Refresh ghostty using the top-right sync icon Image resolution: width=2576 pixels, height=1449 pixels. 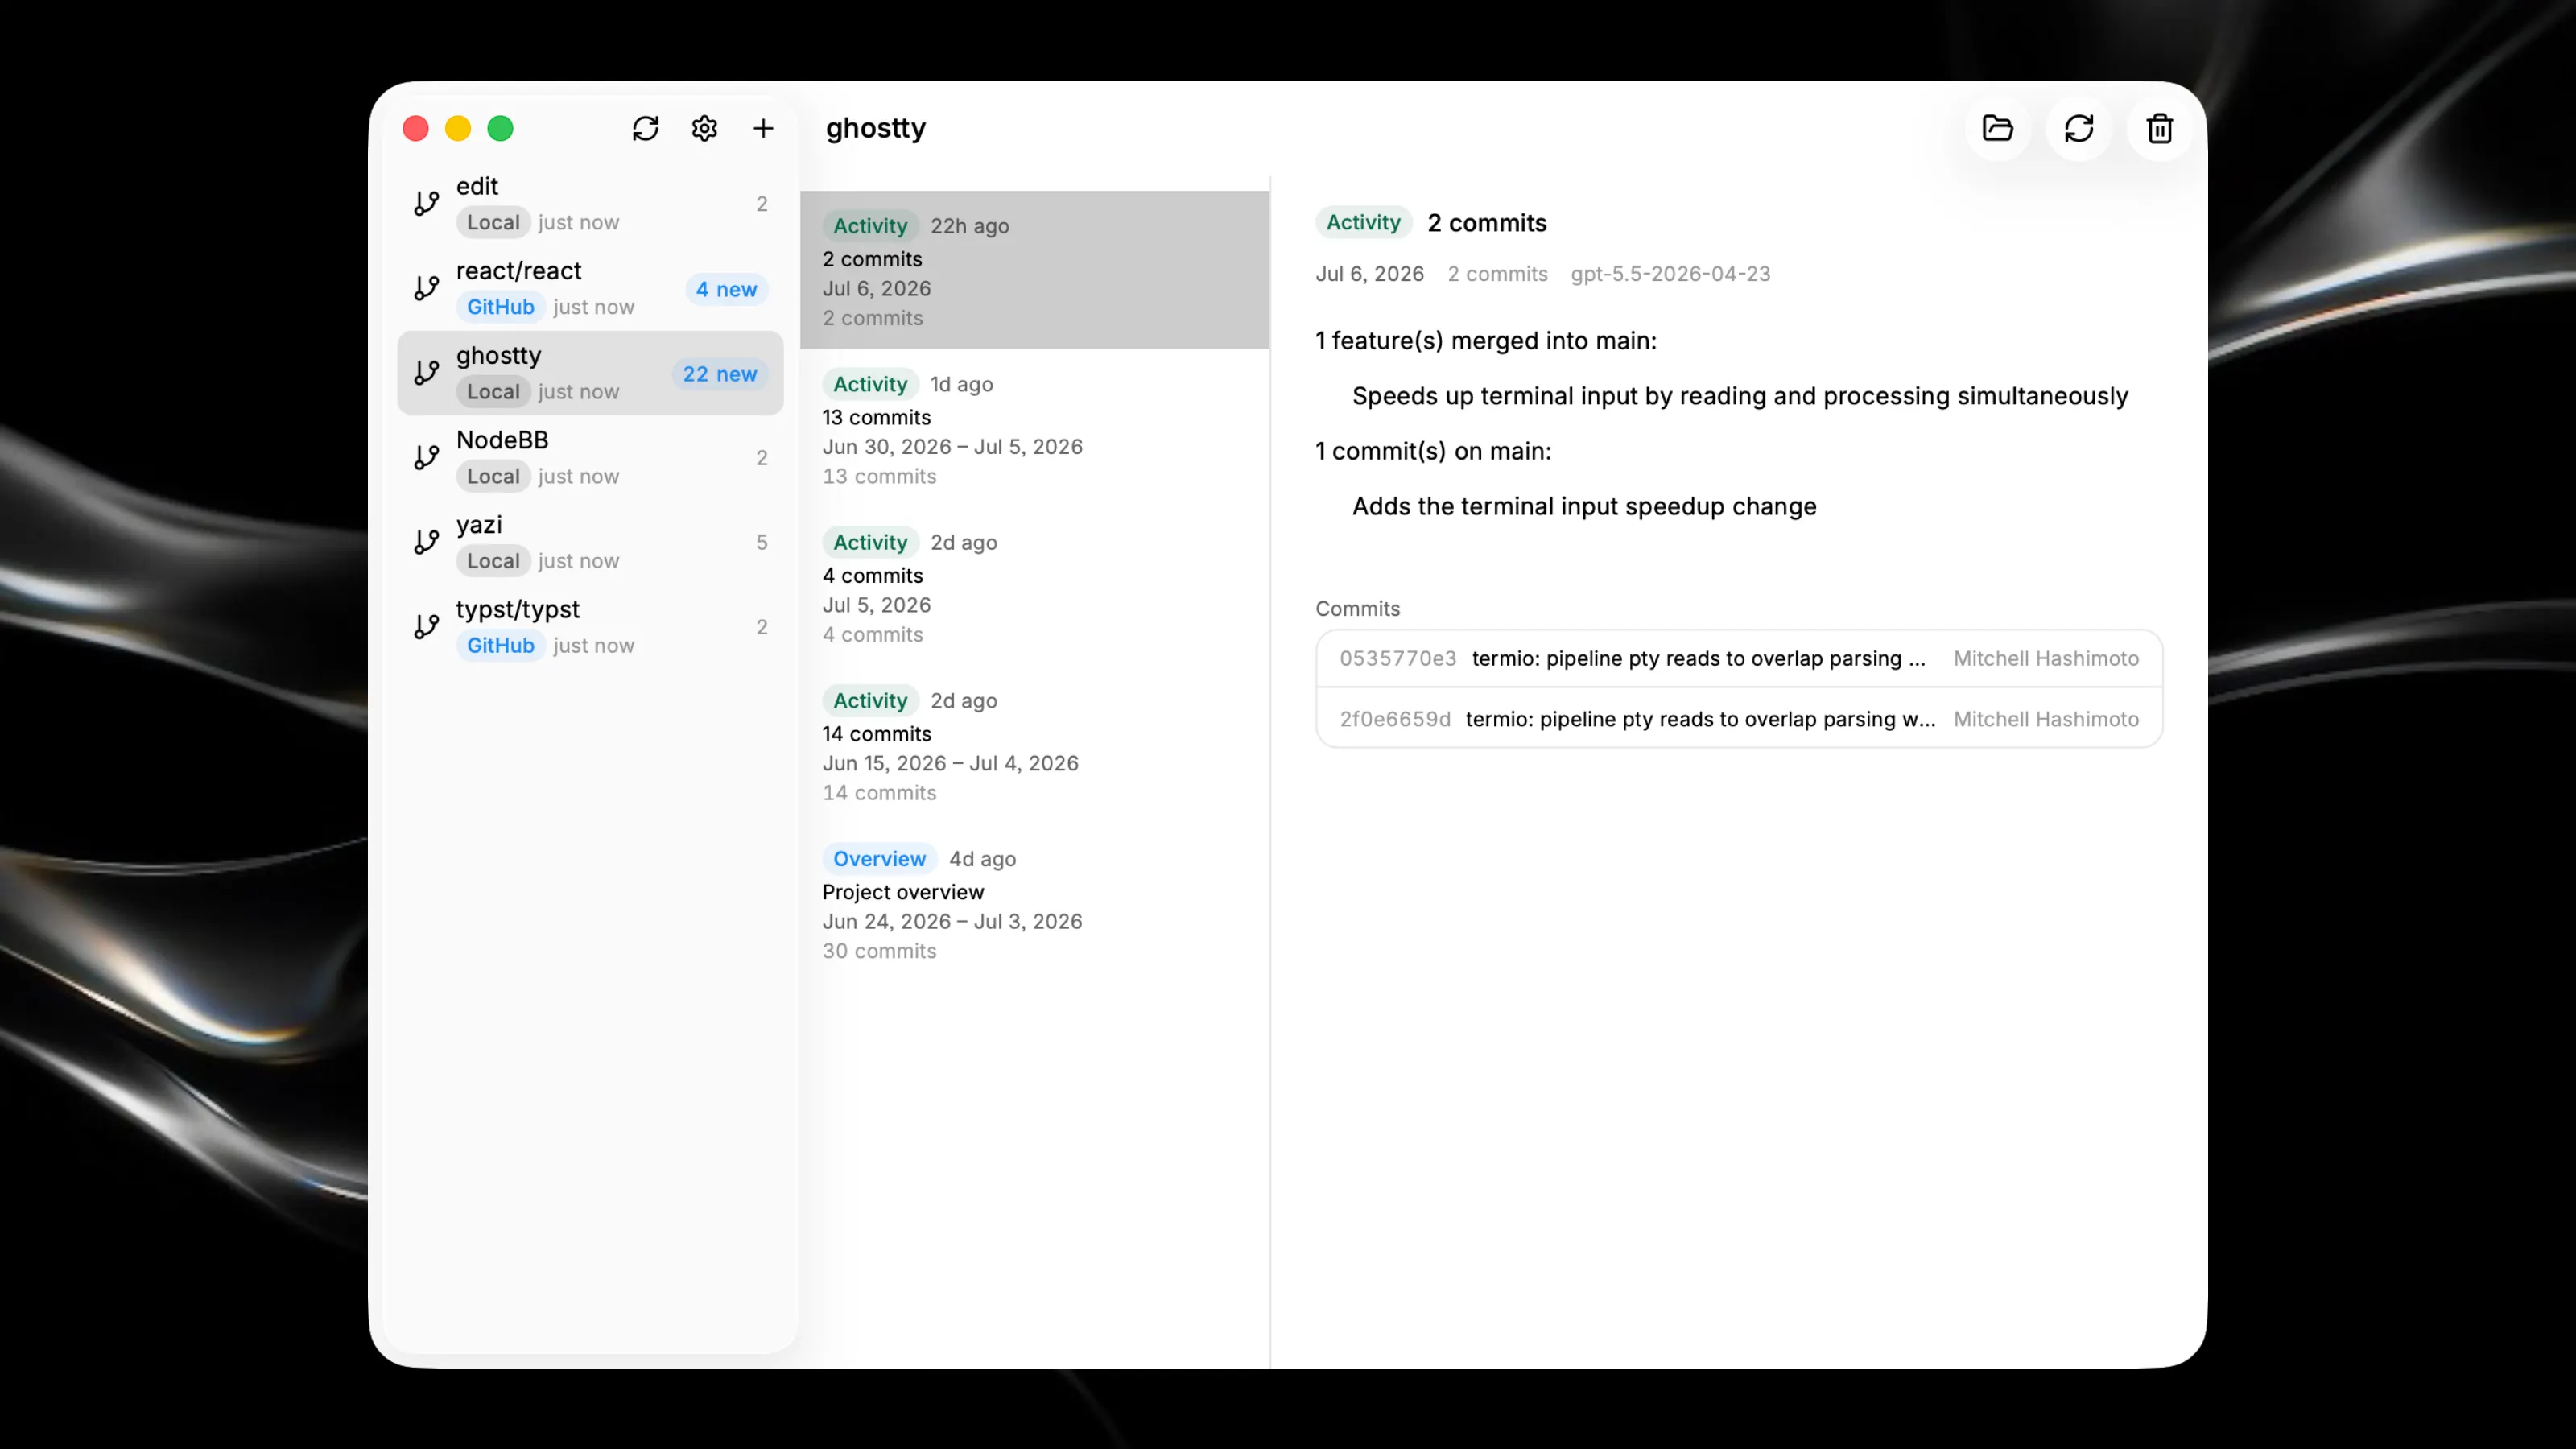[x=2078, y=128]
